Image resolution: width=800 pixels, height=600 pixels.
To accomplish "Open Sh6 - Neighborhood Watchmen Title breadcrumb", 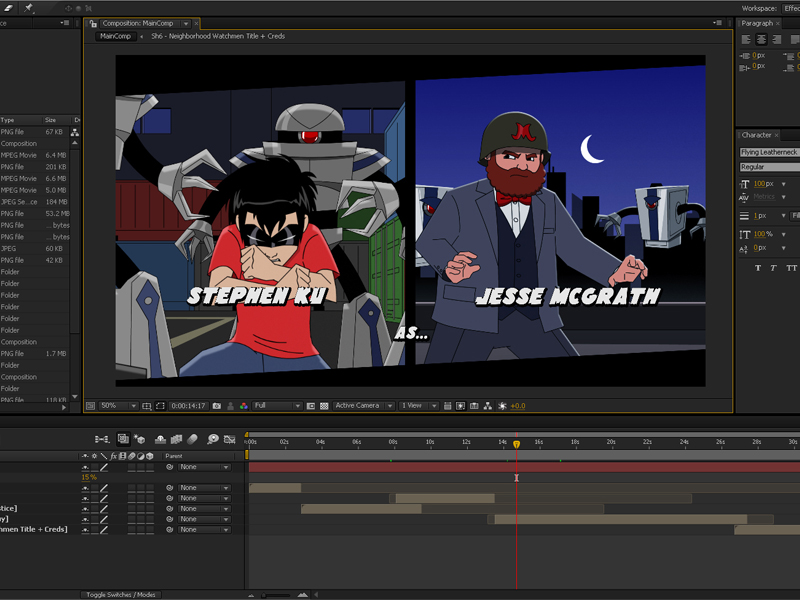I will [218, 36].
